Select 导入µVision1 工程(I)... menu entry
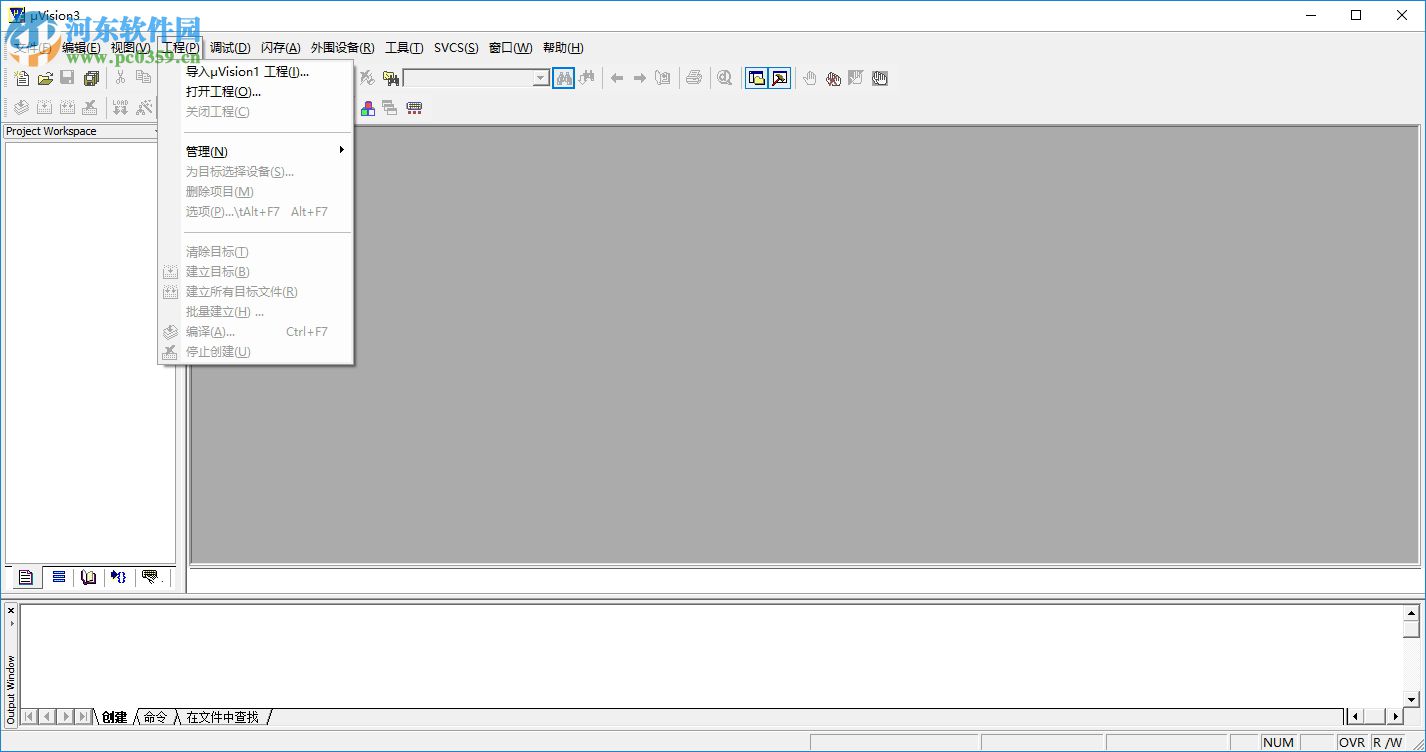Viewport: 1426px width, 752px height. [247, 71]
